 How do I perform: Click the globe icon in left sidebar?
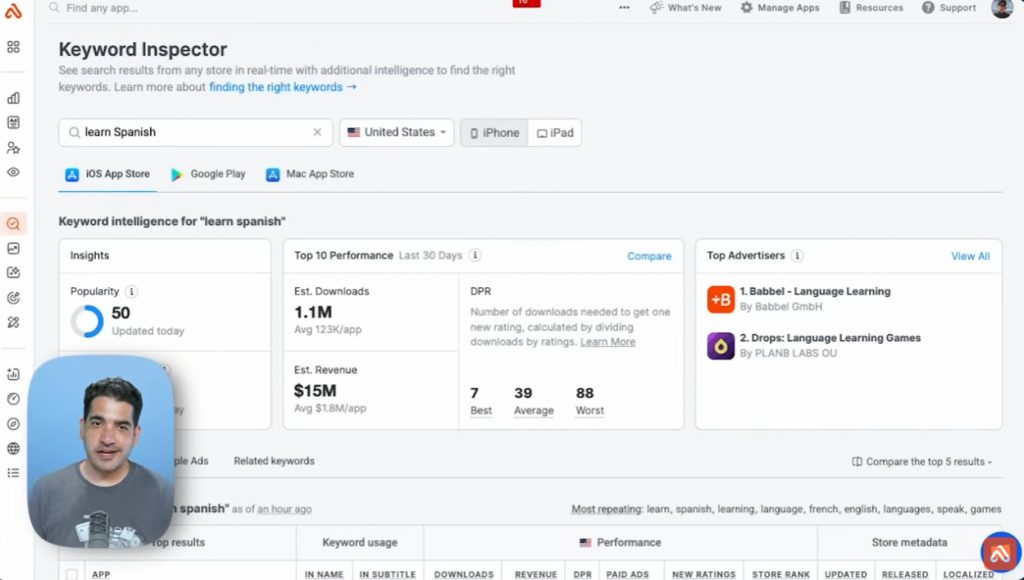[x=13, y=448]
